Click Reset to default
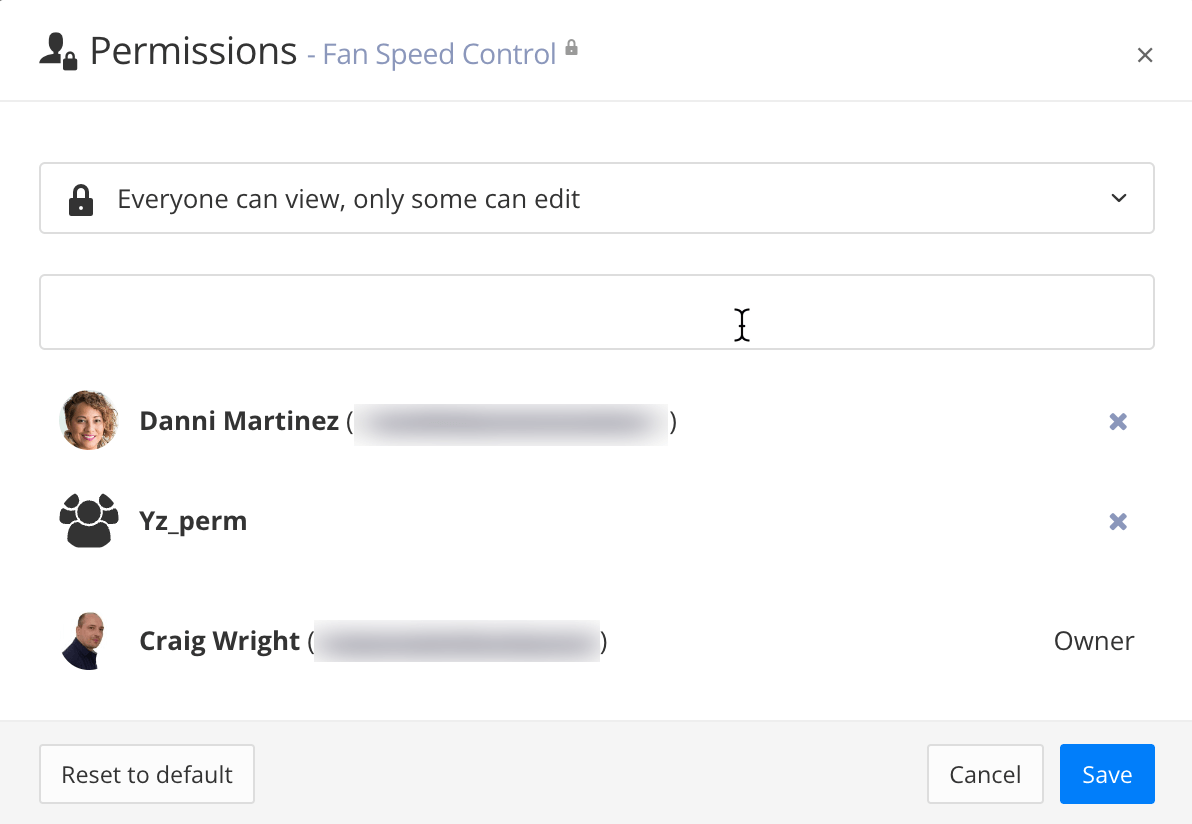Image resolution: width=1192 pixels, height=824 pixels. (x=146, y=774)
